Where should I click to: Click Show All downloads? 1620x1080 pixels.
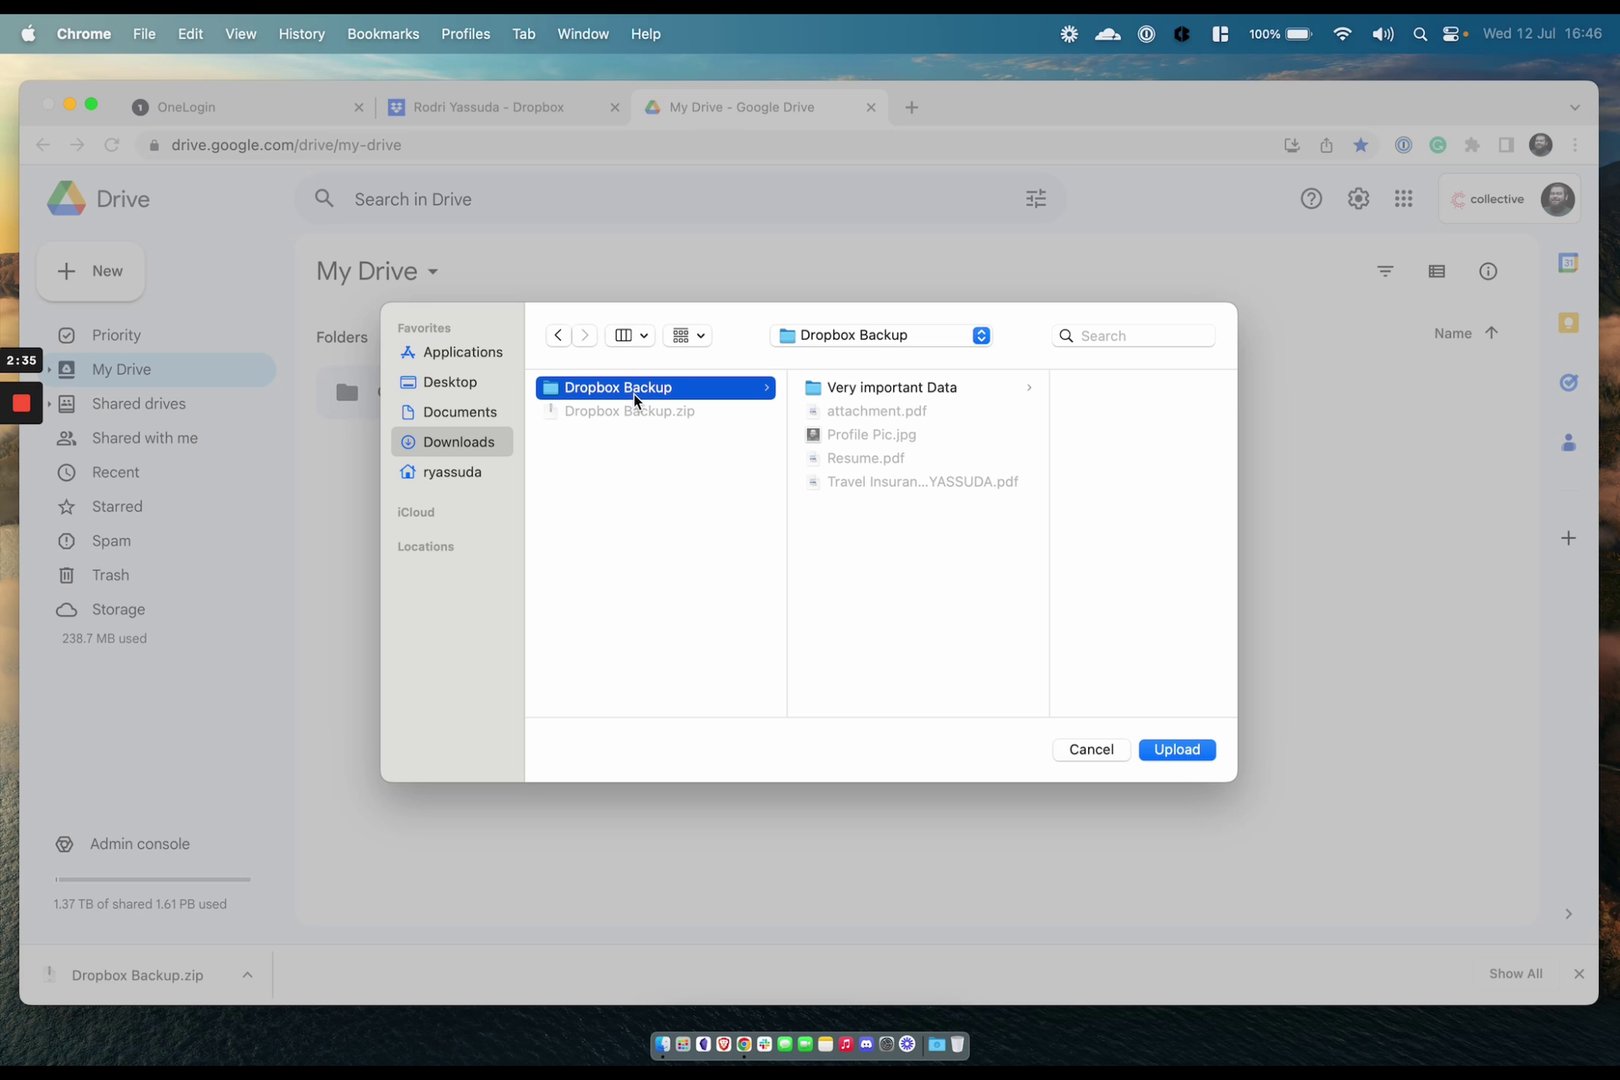tap(1515, 974)
